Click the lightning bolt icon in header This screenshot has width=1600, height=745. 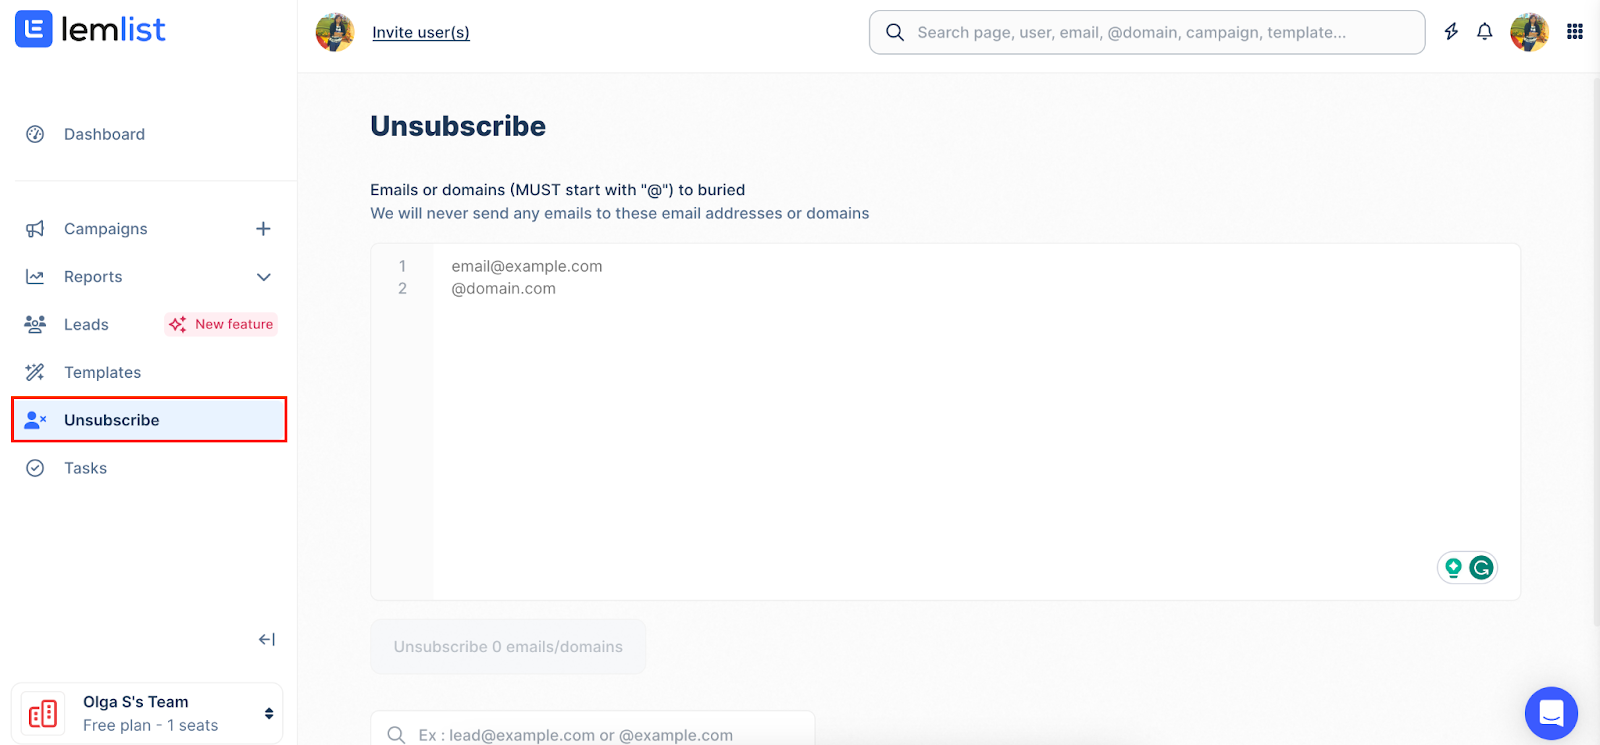tap(1451, 32)
